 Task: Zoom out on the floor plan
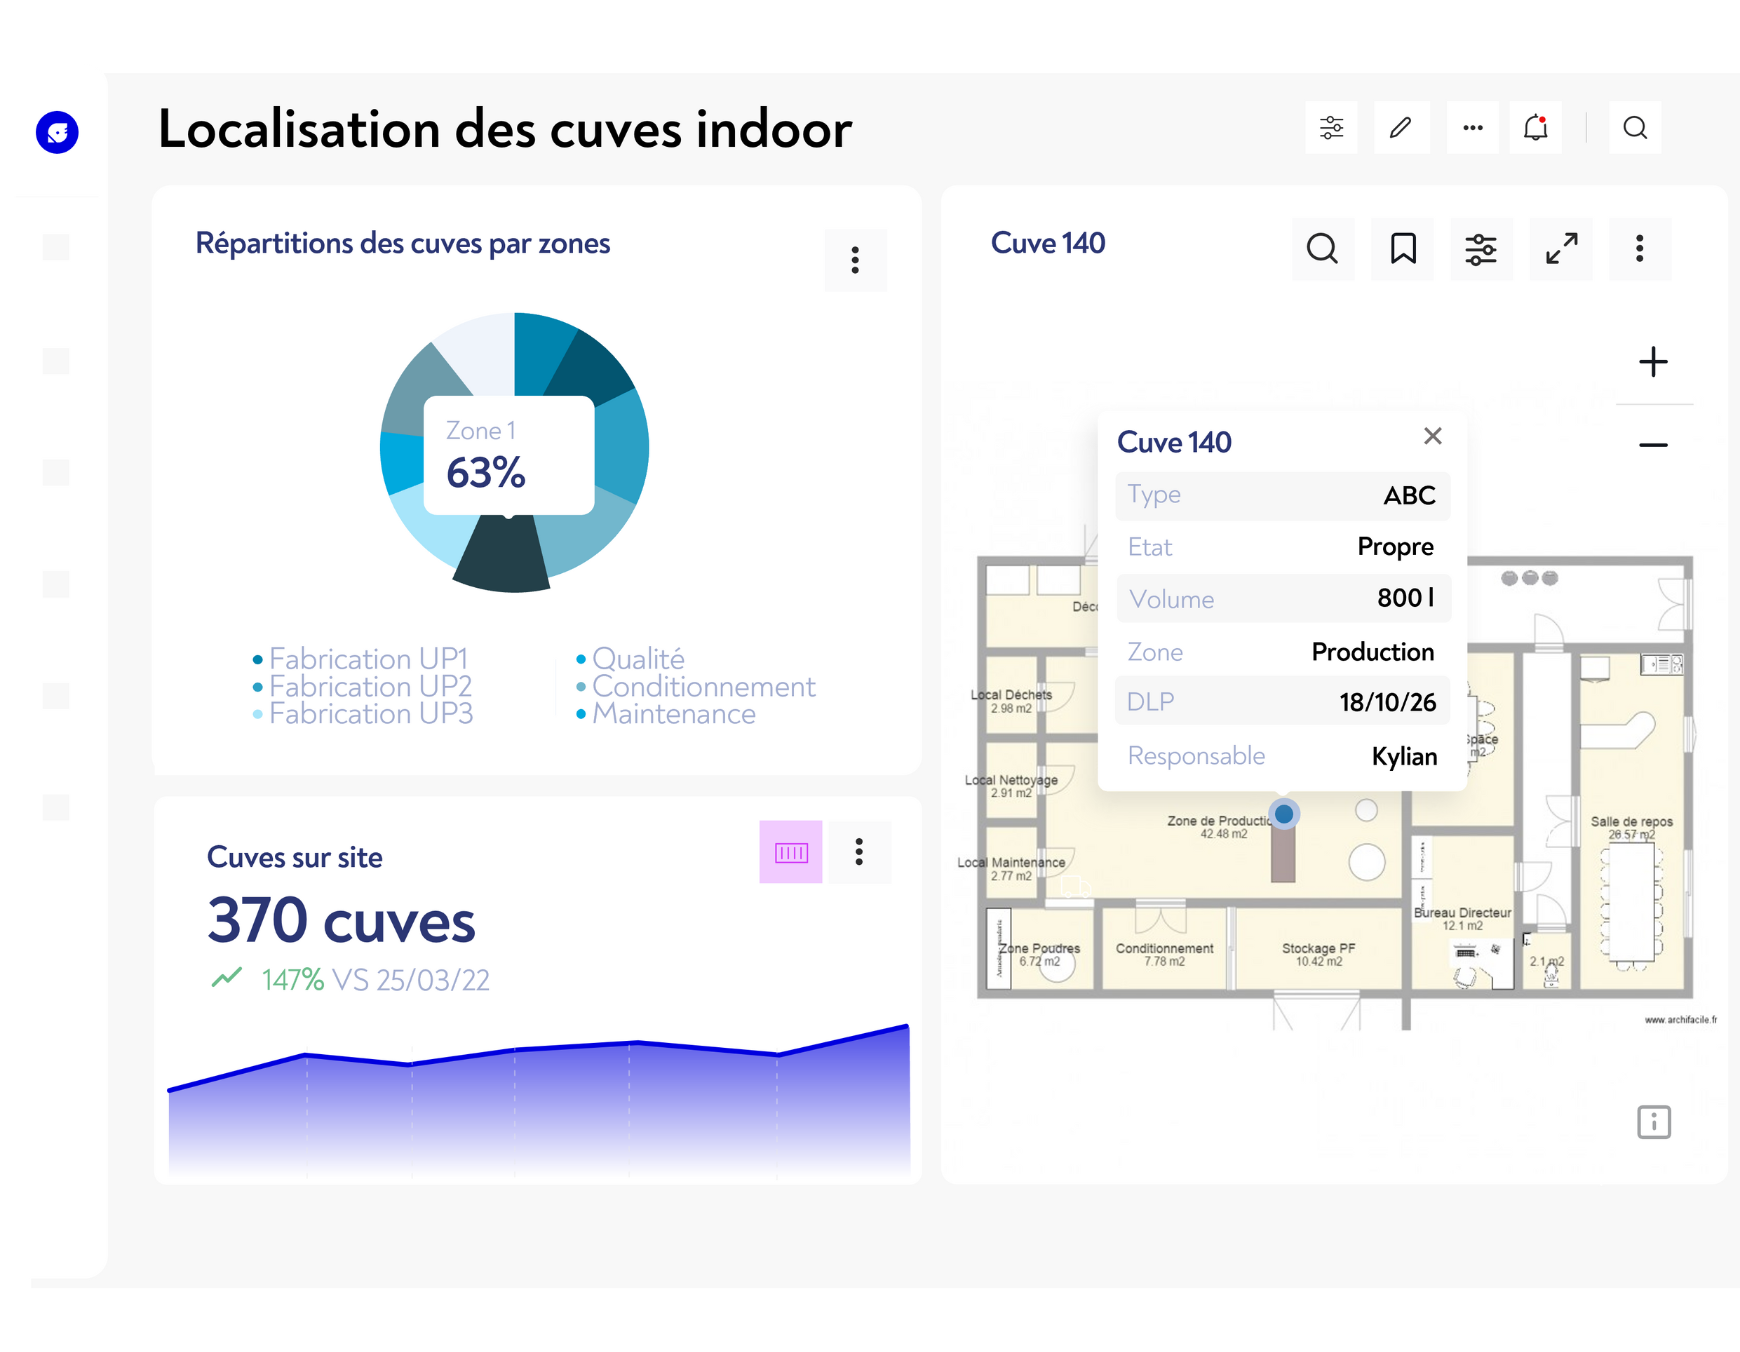[x=1653, y=445]
